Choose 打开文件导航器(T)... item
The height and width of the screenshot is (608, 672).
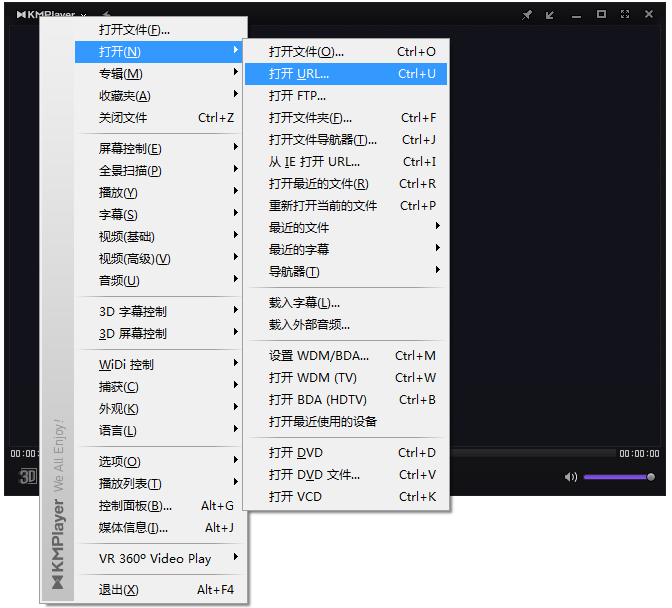click(x=346, y=140)
